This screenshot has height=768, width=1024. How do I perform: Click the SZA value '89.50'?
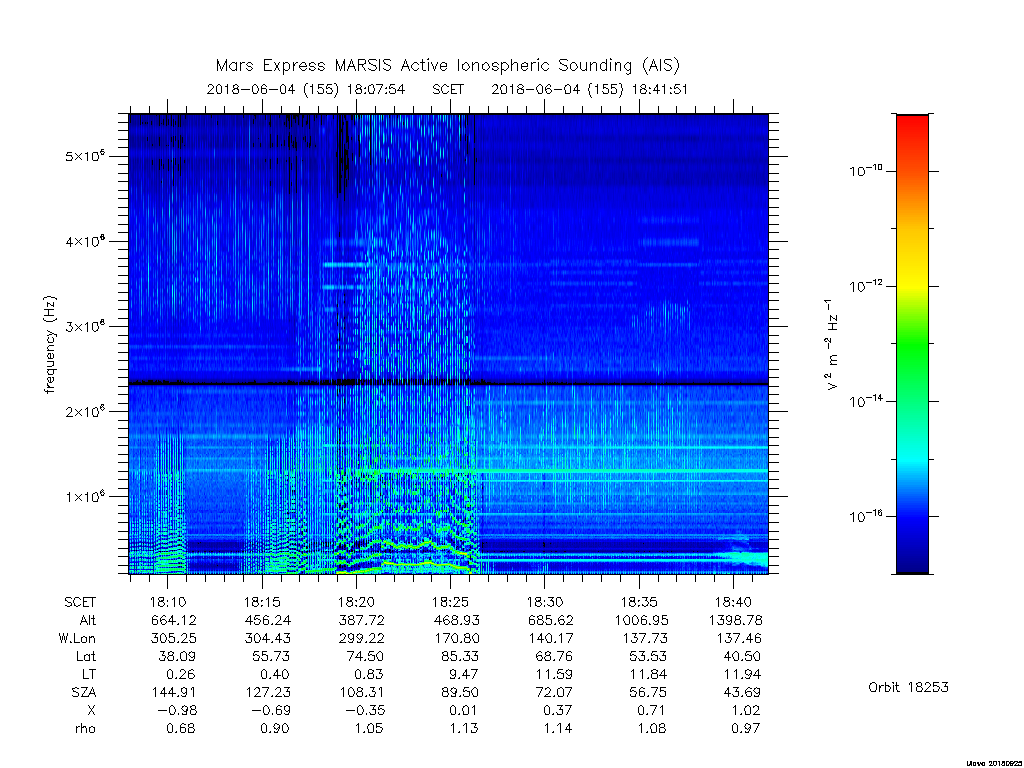(460, 692)
